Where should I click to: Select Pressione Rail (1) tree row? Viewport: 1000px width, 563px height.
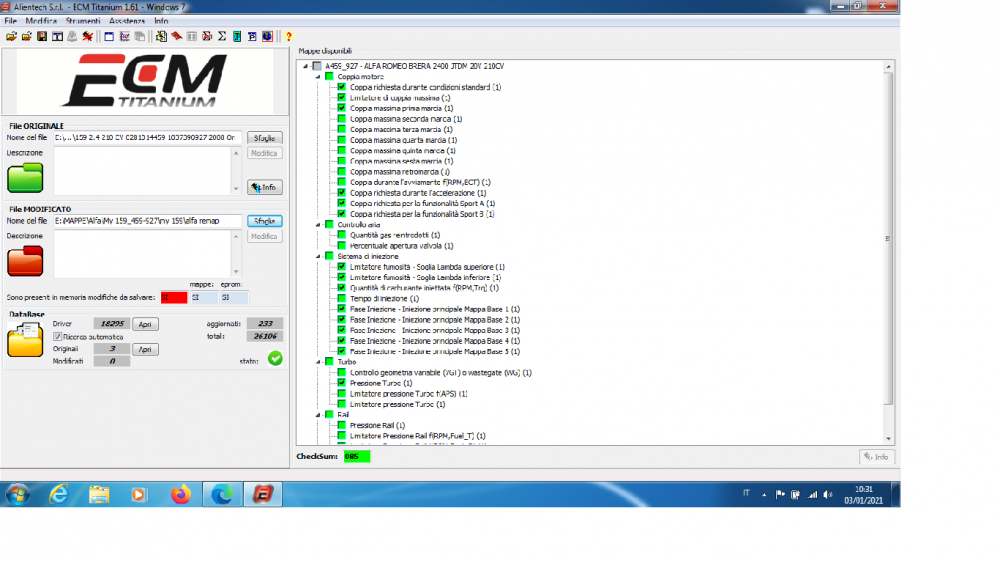click(377, 425)
